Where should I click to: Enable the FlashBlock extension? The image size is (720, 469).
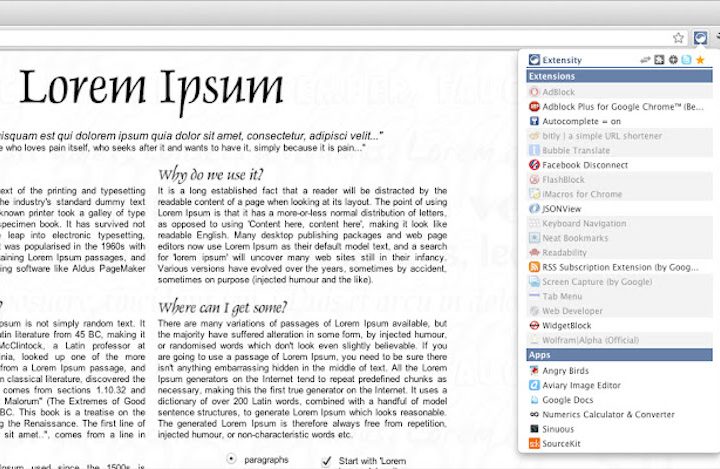[619, 180]
